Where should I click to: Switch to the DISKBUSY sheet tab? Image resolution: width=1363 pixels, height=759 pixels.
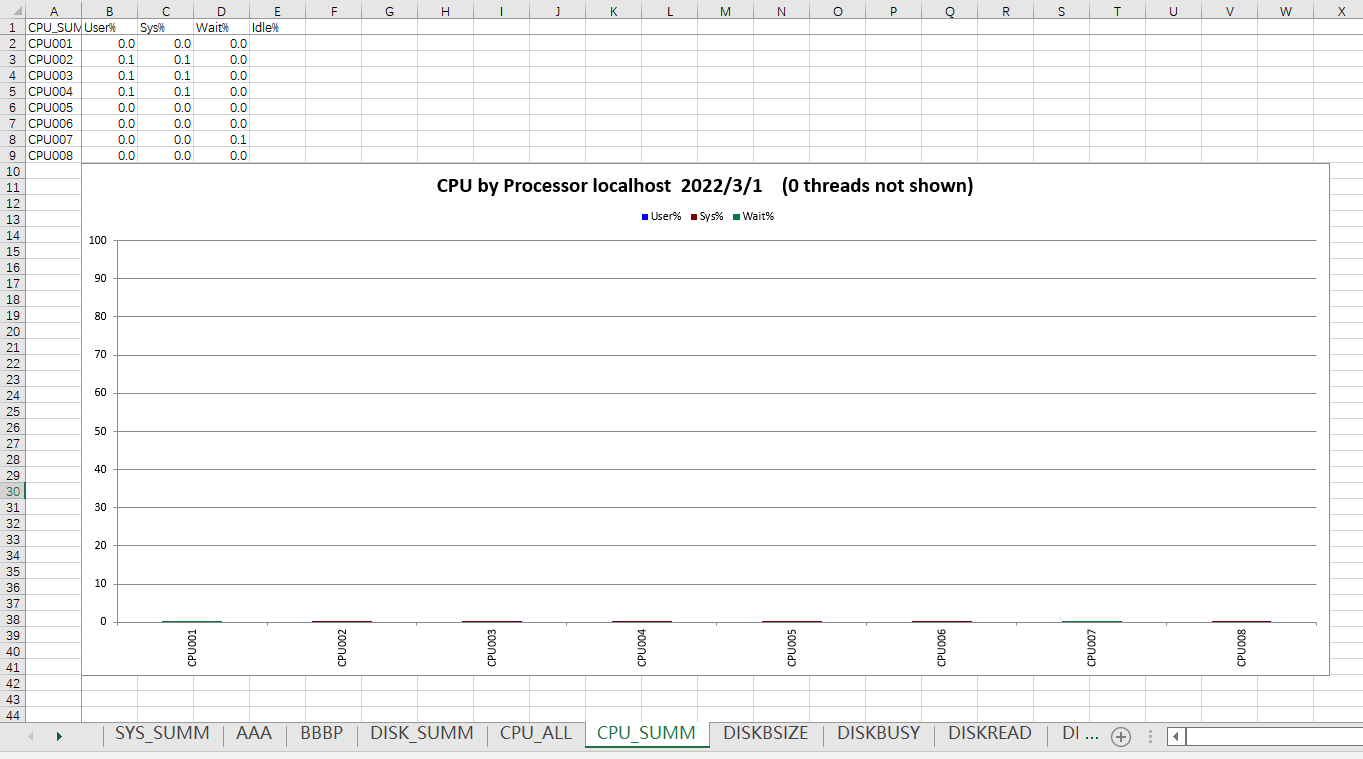(878, 734)
